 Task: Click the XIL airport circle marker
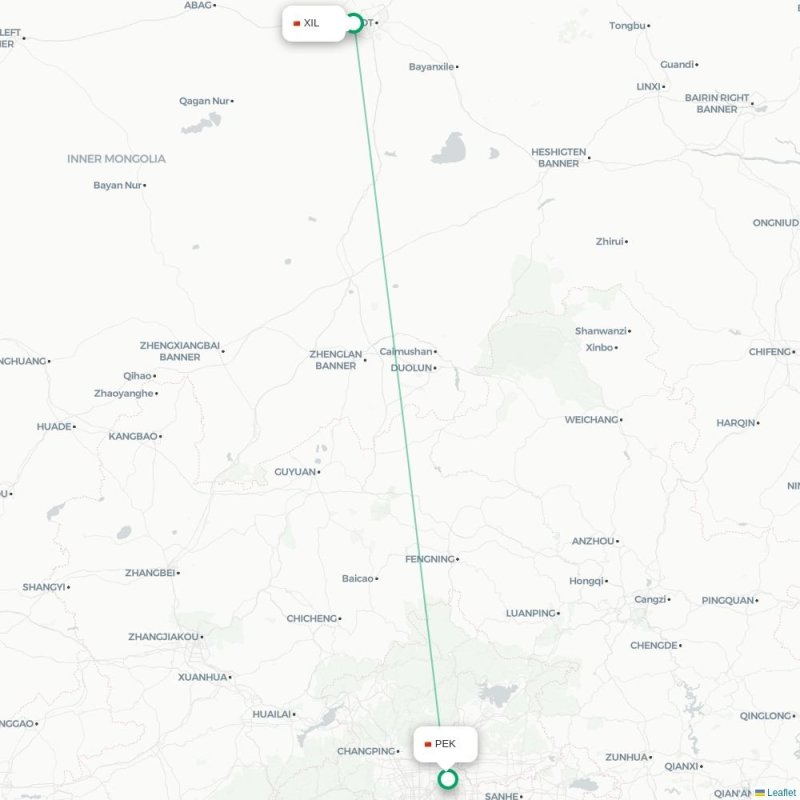pyautogui.click(x=354, y=23)
